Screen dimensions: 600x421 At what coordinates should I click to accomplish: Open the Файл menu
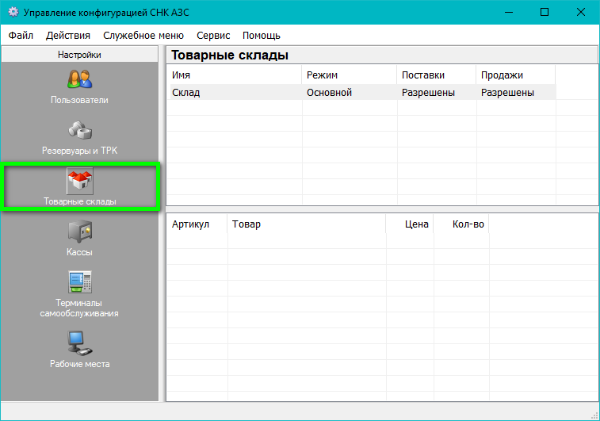tap(20, 34)
